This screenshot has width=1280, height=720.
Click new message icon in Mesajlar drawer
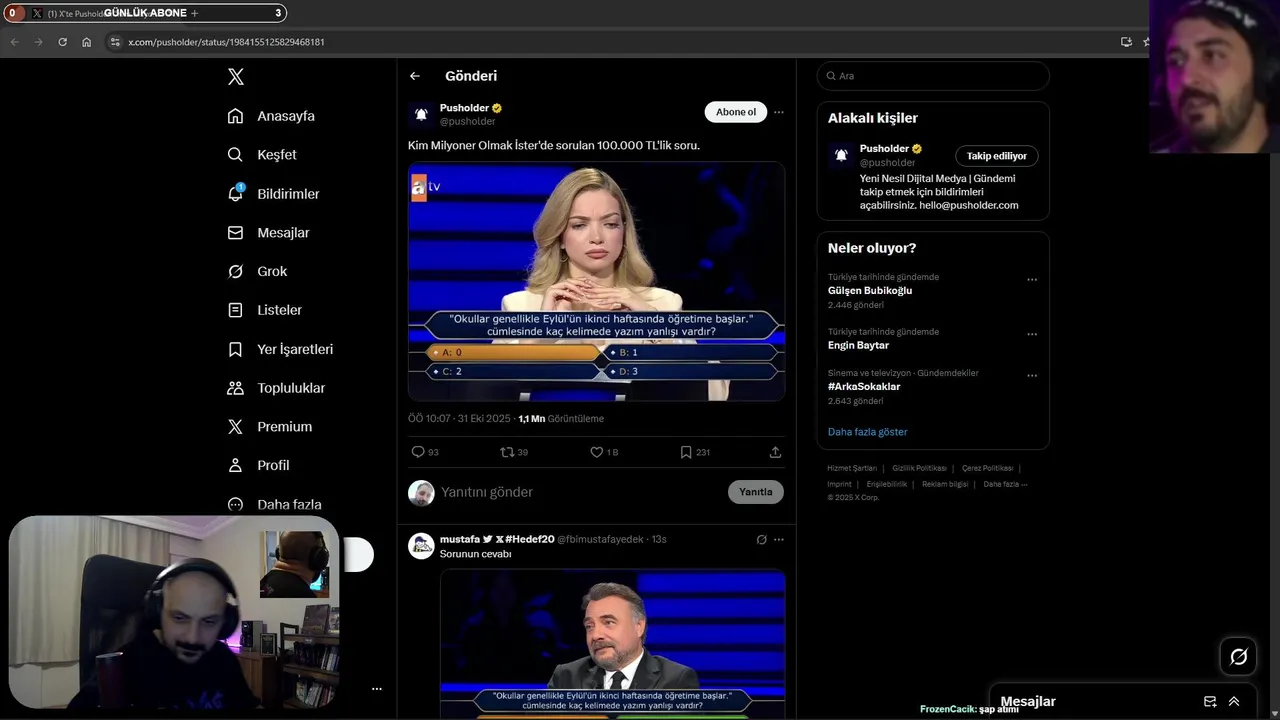[1210, 702]
